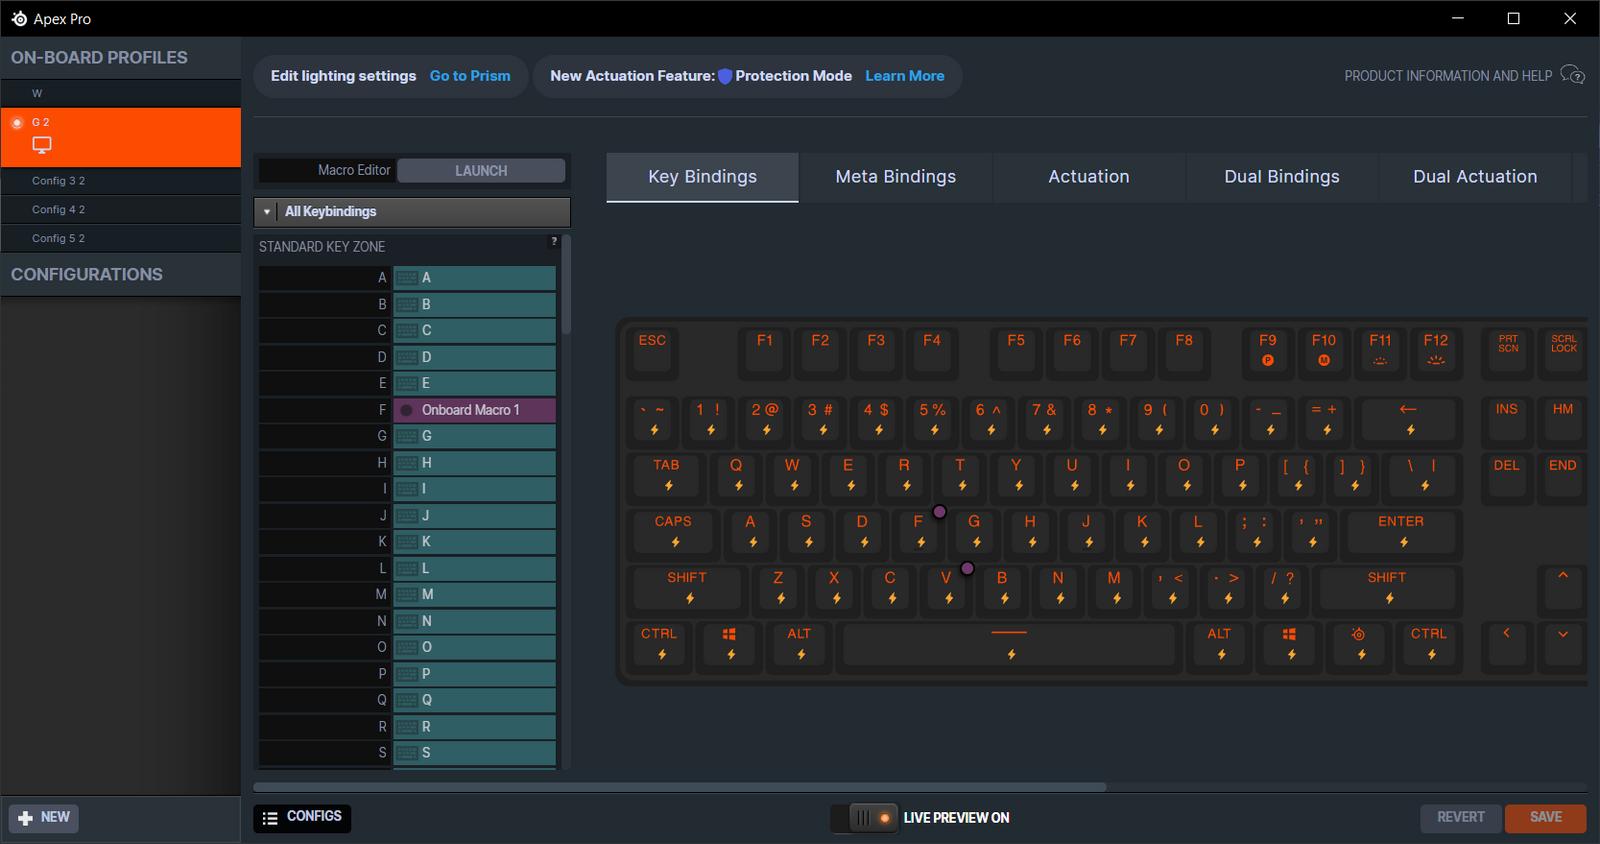Select the G 2 profile radio button
Viewport: 1600px width, 844px height.
coord(17,123)
